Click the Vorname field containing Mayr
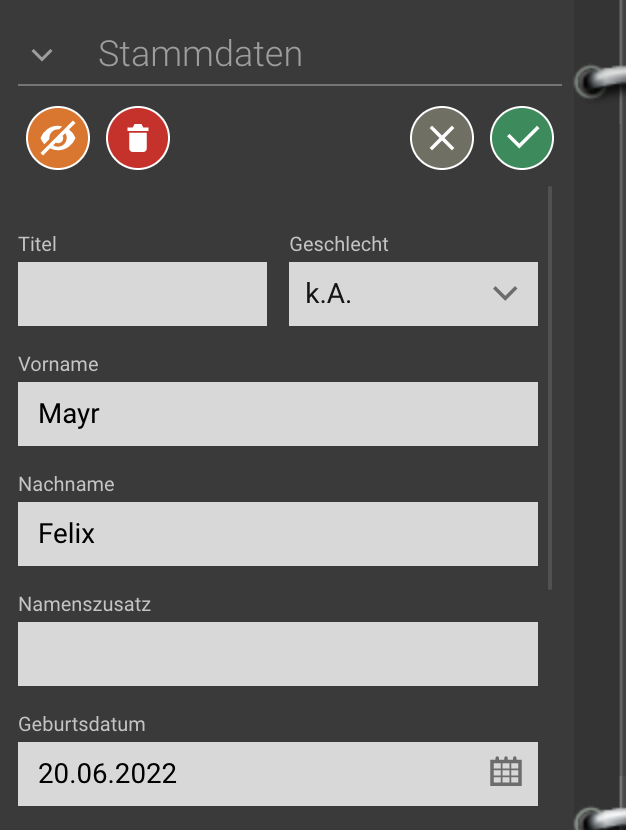This screenshot has width=626, height=830. click(x=278, y=414)
